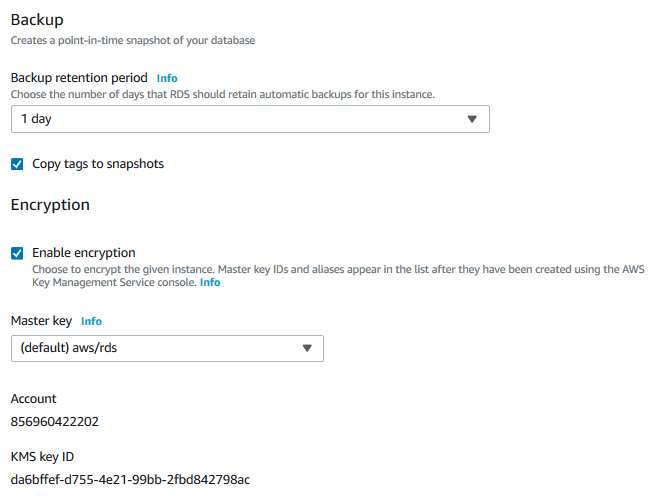Click the arrow on the retention period selector

pyautogui.click(x=473, y=119)
